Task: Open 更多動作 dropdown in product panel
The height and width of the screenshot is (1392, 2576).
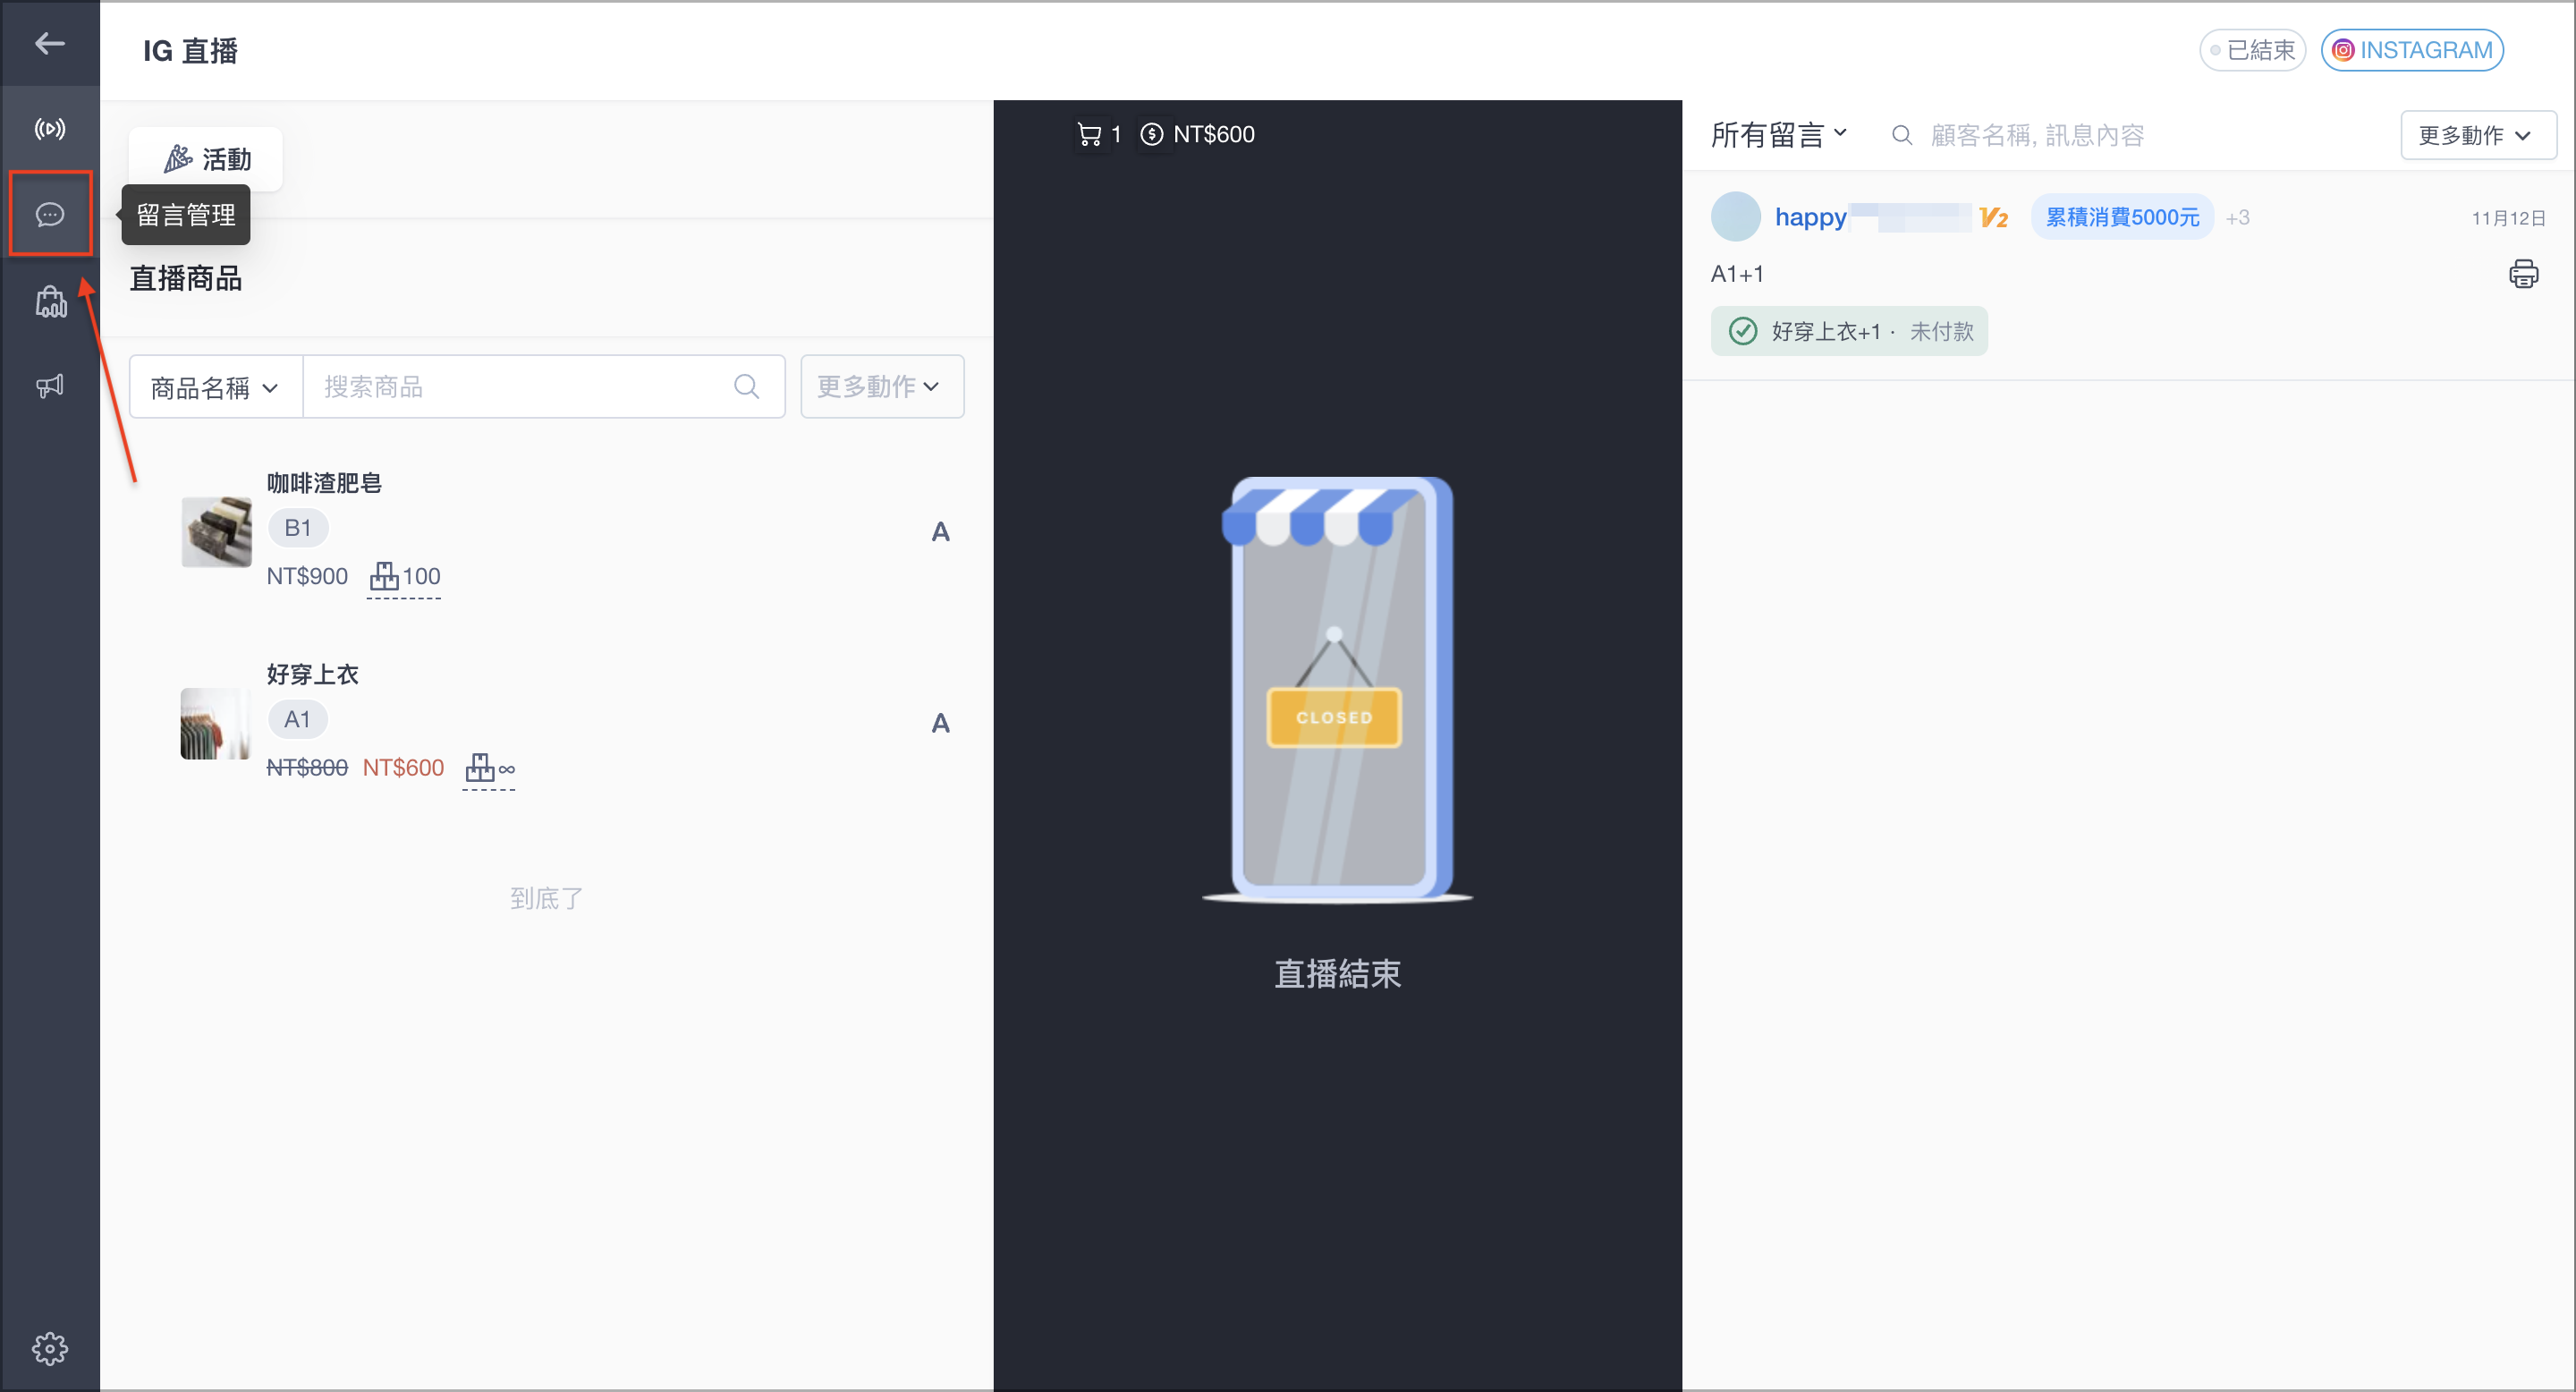Action: tap(881, 386)
